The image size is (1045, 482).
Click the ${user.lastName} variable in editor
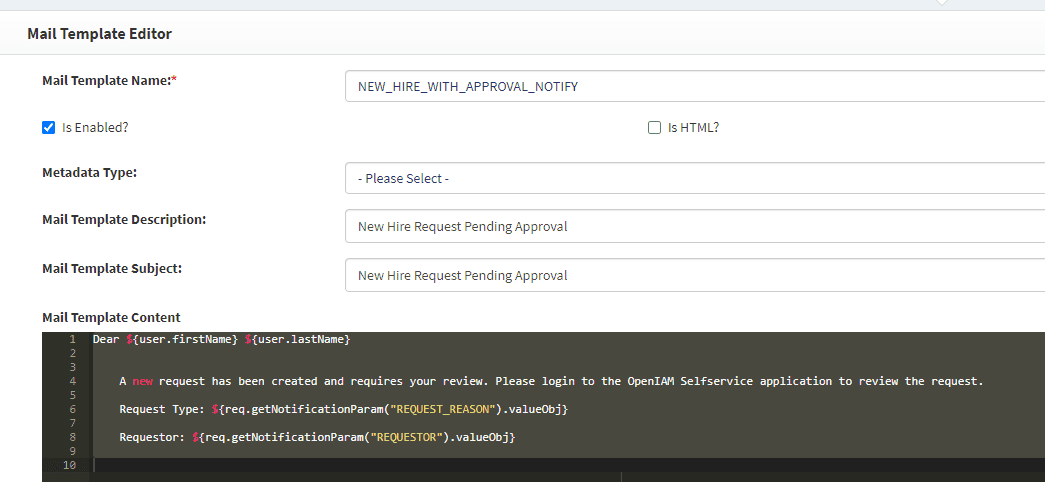coord(297,340)
